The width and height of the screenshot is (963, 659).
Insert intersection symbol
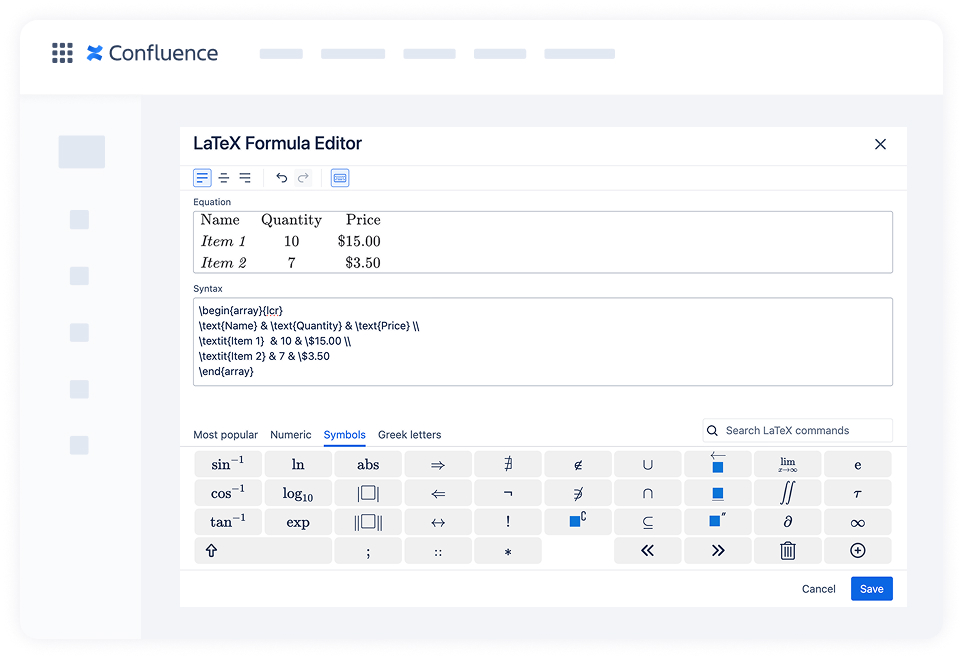648,493
